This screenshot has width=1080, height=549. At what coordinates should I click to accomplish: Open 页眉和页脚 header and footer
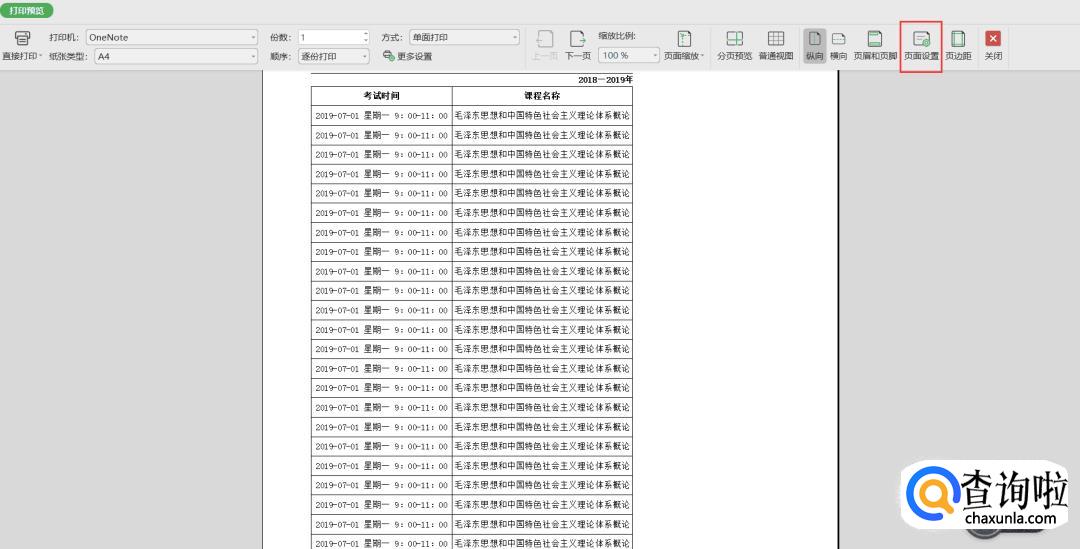875,45
